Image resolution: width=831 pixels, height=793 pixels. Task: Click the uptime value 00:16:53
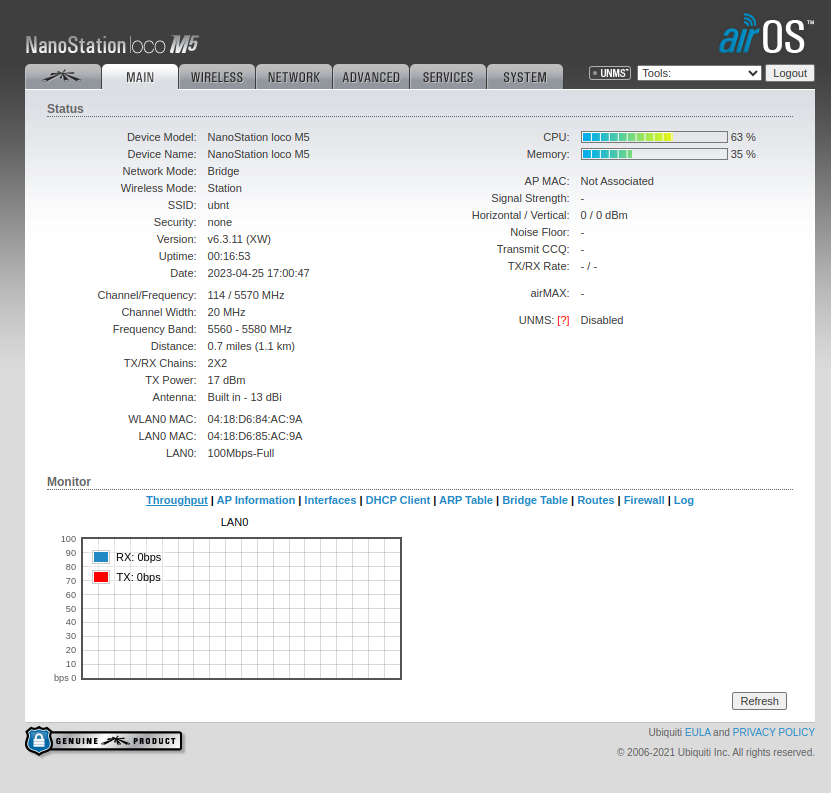coord(229,256)
